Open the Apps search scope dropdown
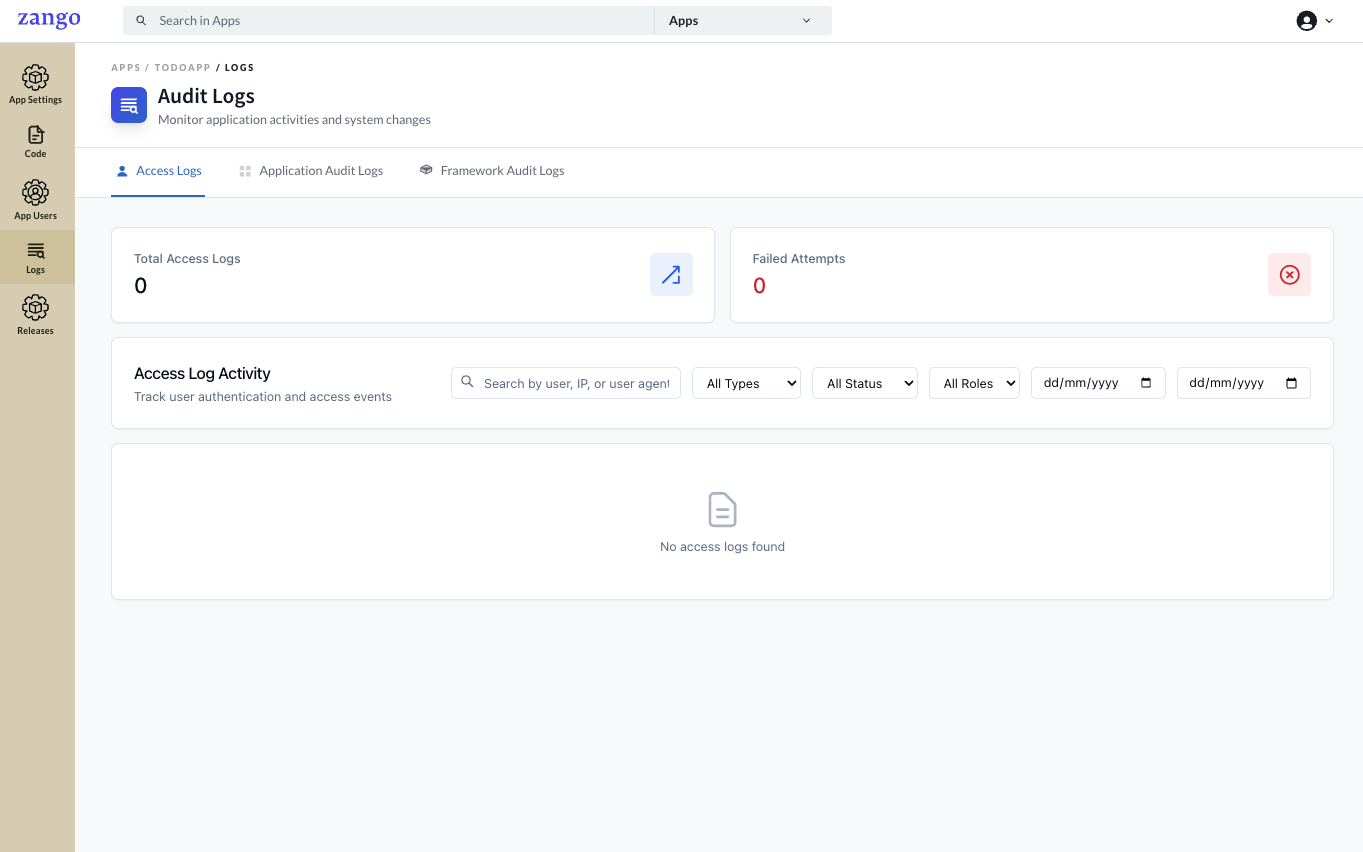The height and width of the screenshot is (852, 1363). click(x=743, y=20)
